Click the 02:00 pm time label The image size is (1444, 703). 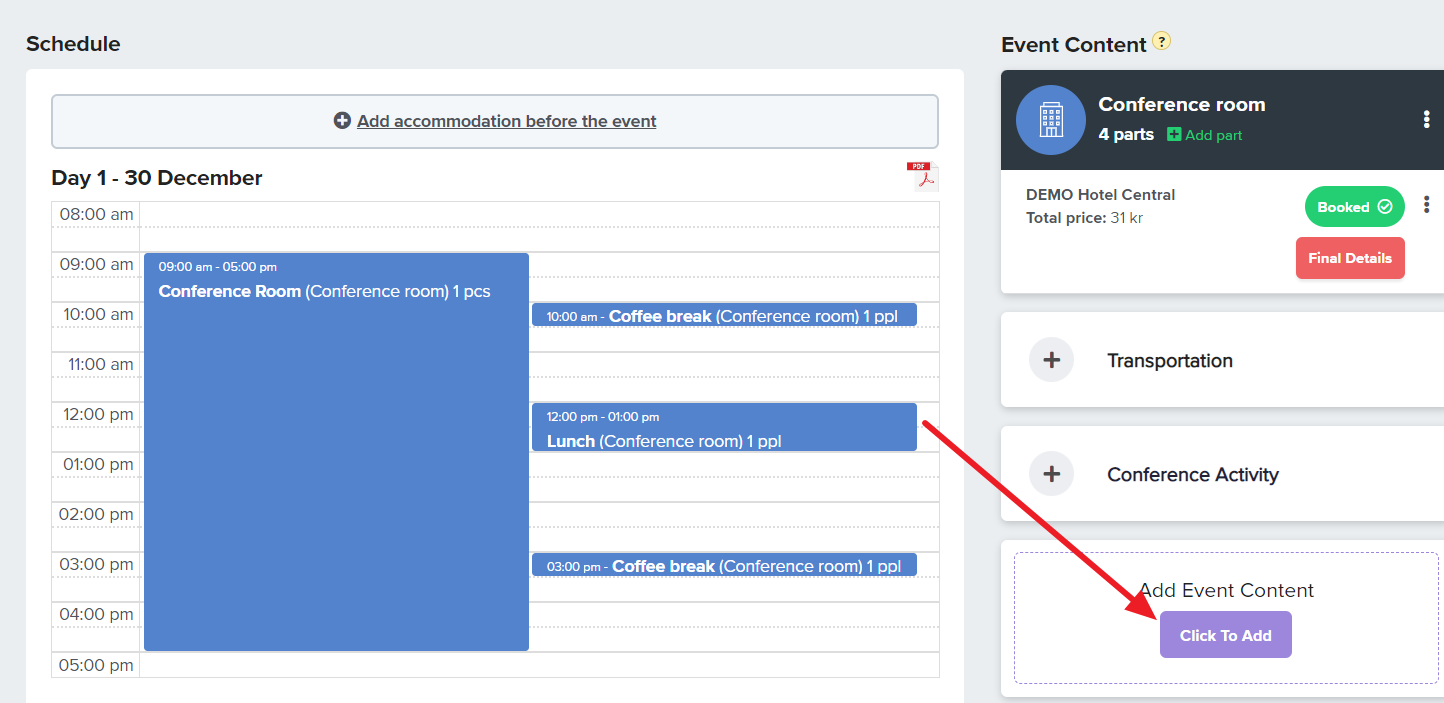pyautogui.click(x=96, y=514)
